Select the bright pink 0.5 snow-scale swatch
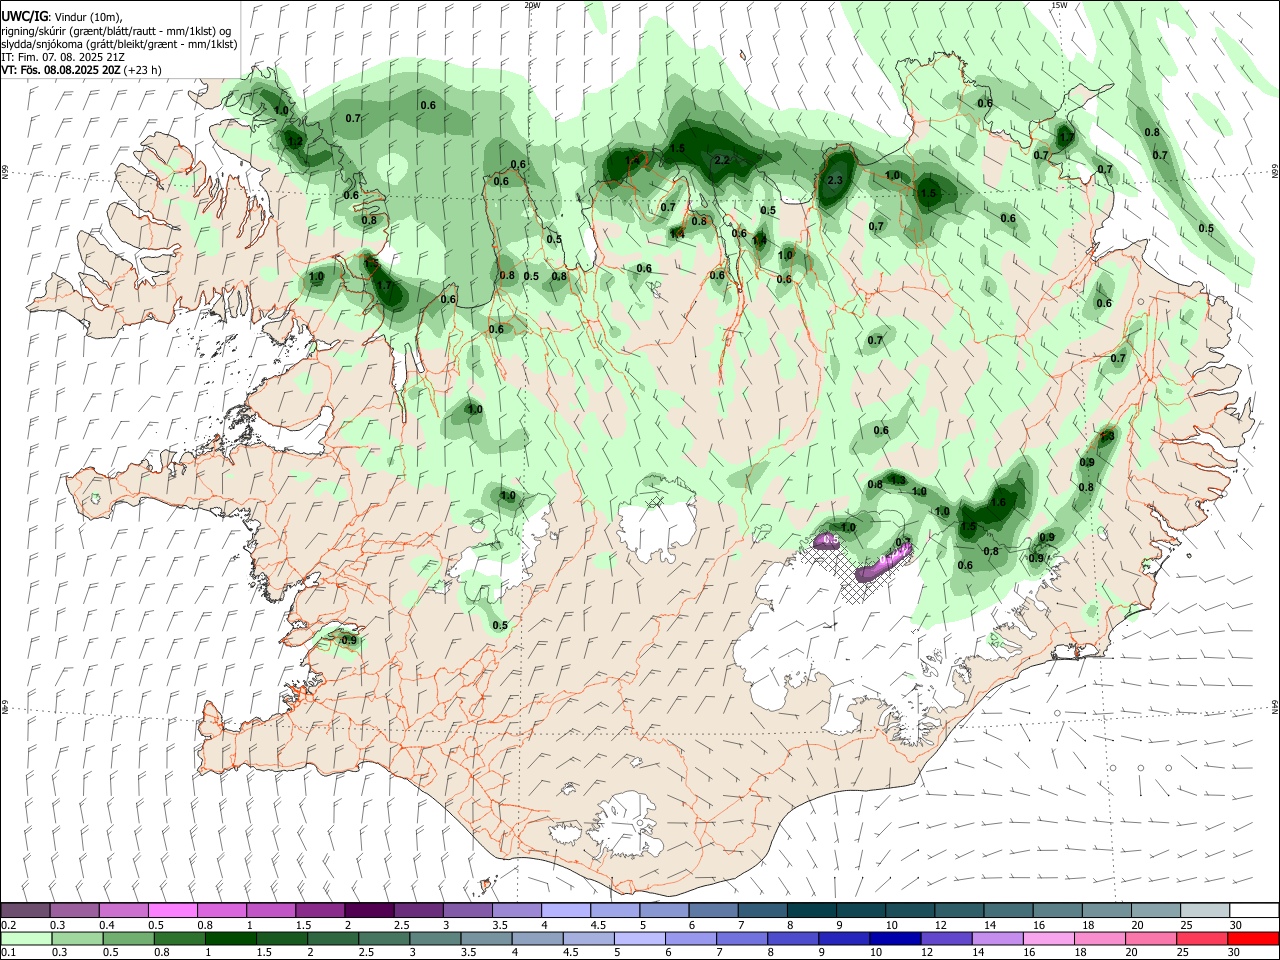The width and height of the screenshot is (1280, 960). click(173, 910)
